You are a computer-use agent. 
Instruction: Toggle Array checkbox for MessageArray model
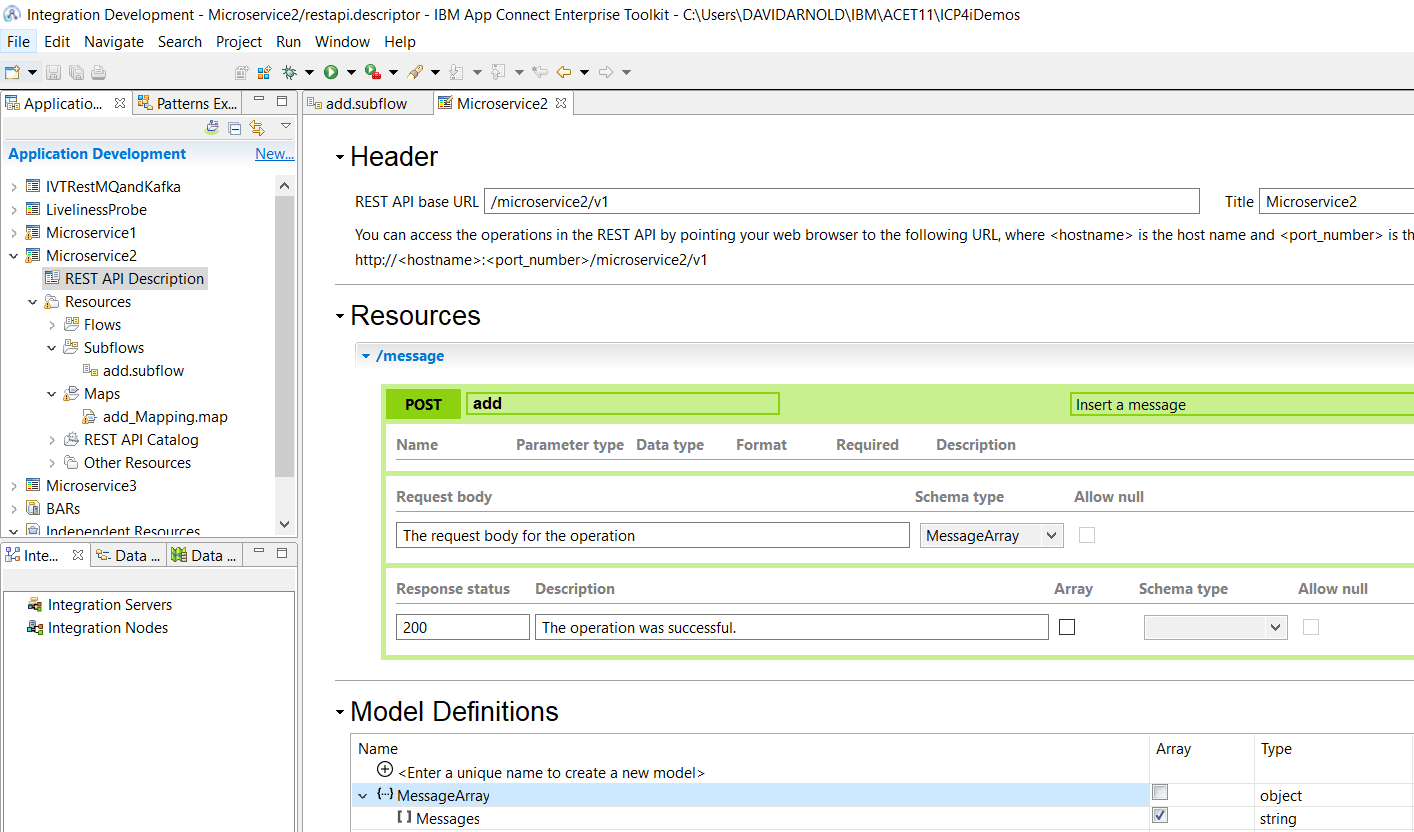(1160, 793)
